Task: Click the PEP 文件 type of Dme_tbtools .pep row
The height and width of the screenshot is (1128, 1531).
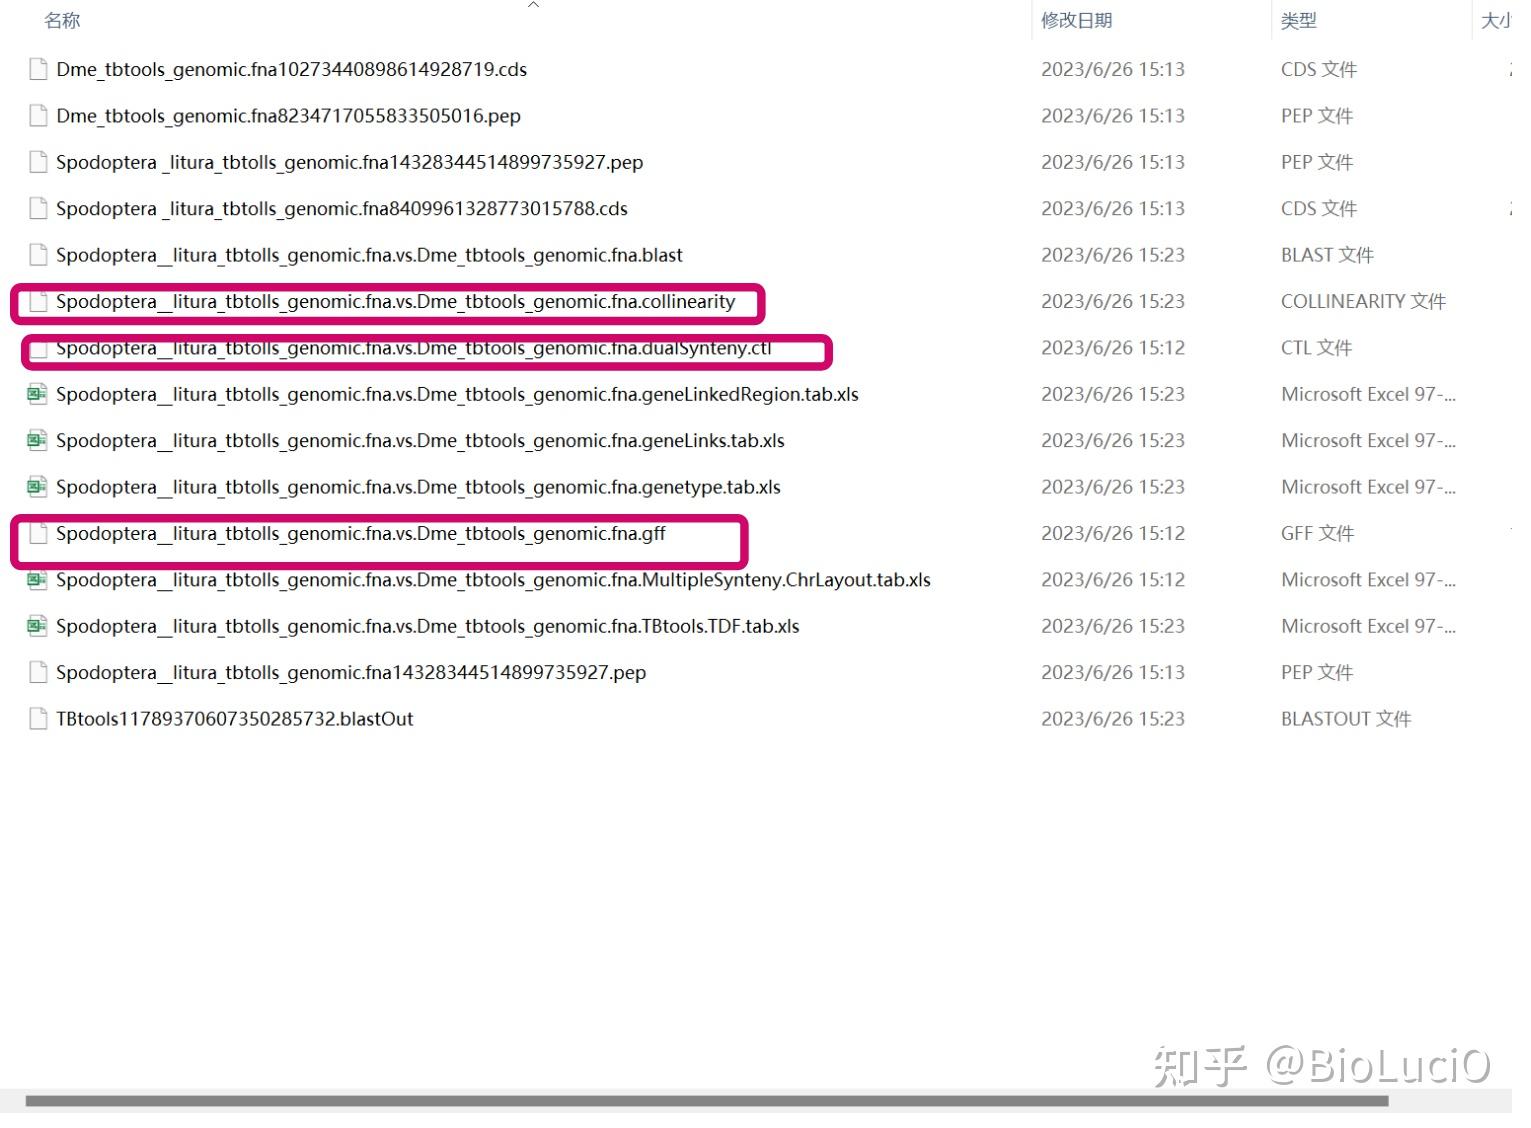Action: [x=1317, y=116]
